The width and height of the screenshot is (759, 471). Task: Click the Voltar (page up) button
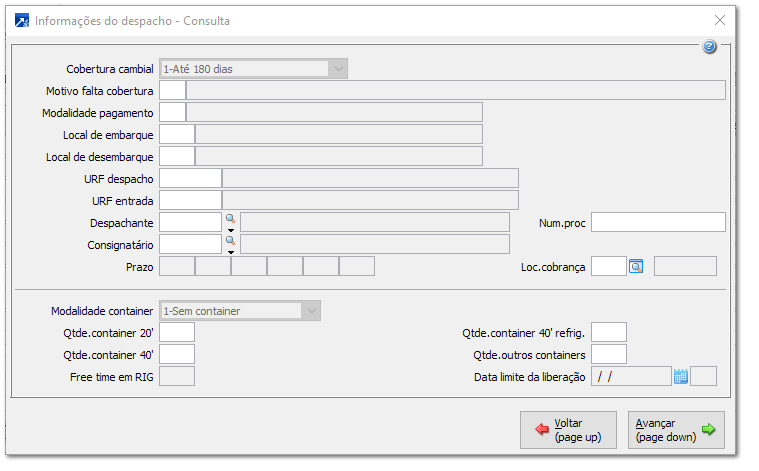click(x=568, y=430)
